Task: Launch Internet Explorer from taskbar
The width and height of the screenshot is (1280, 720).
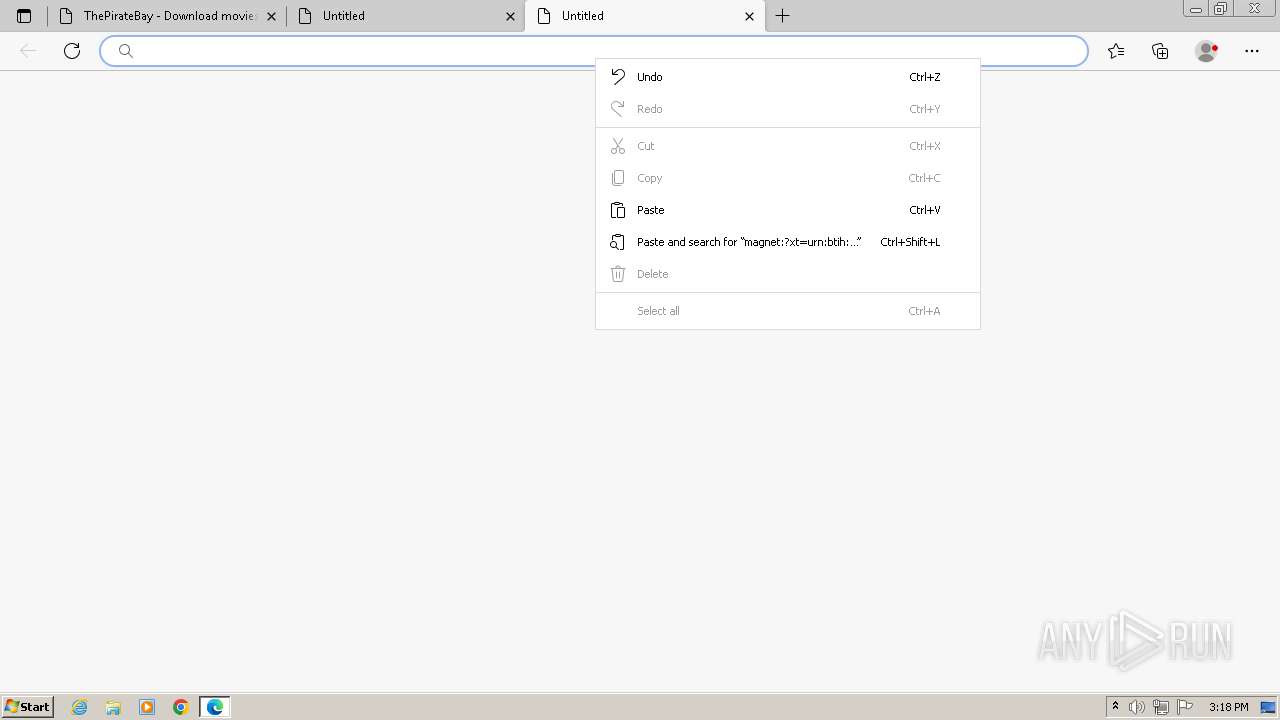Action: [x=80, y=707]
